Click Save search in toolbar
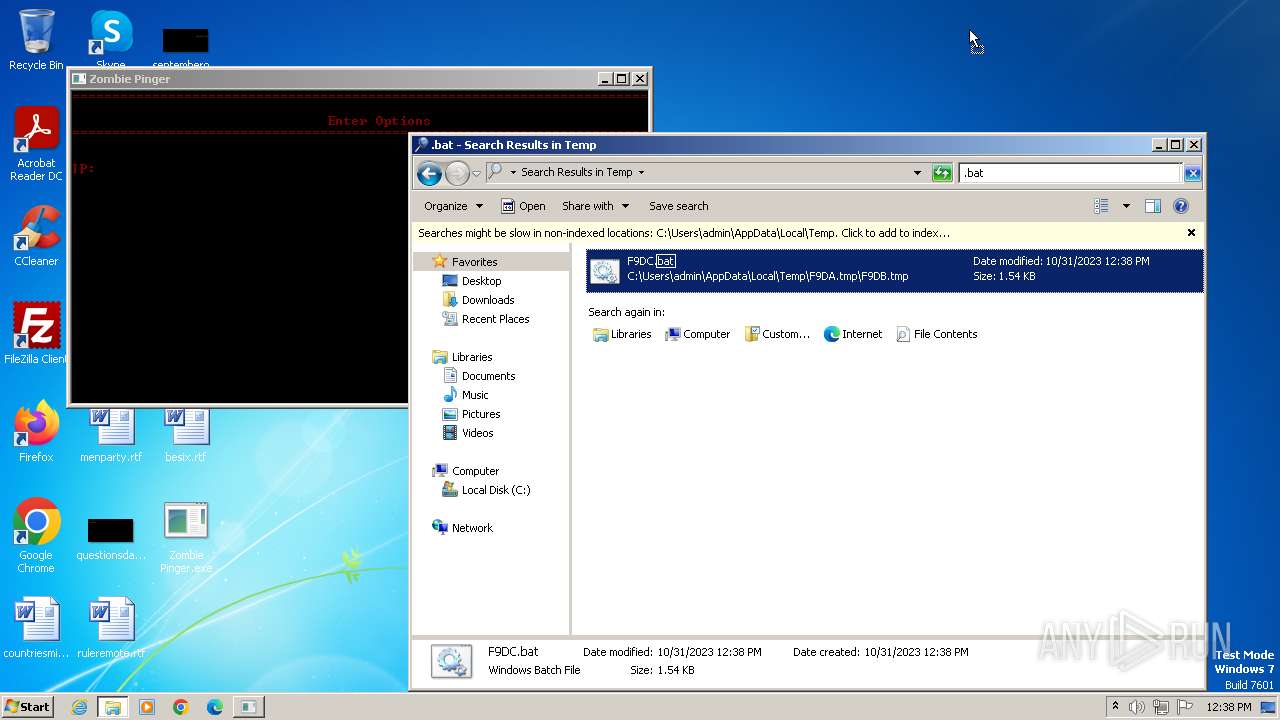 (678, 206)
